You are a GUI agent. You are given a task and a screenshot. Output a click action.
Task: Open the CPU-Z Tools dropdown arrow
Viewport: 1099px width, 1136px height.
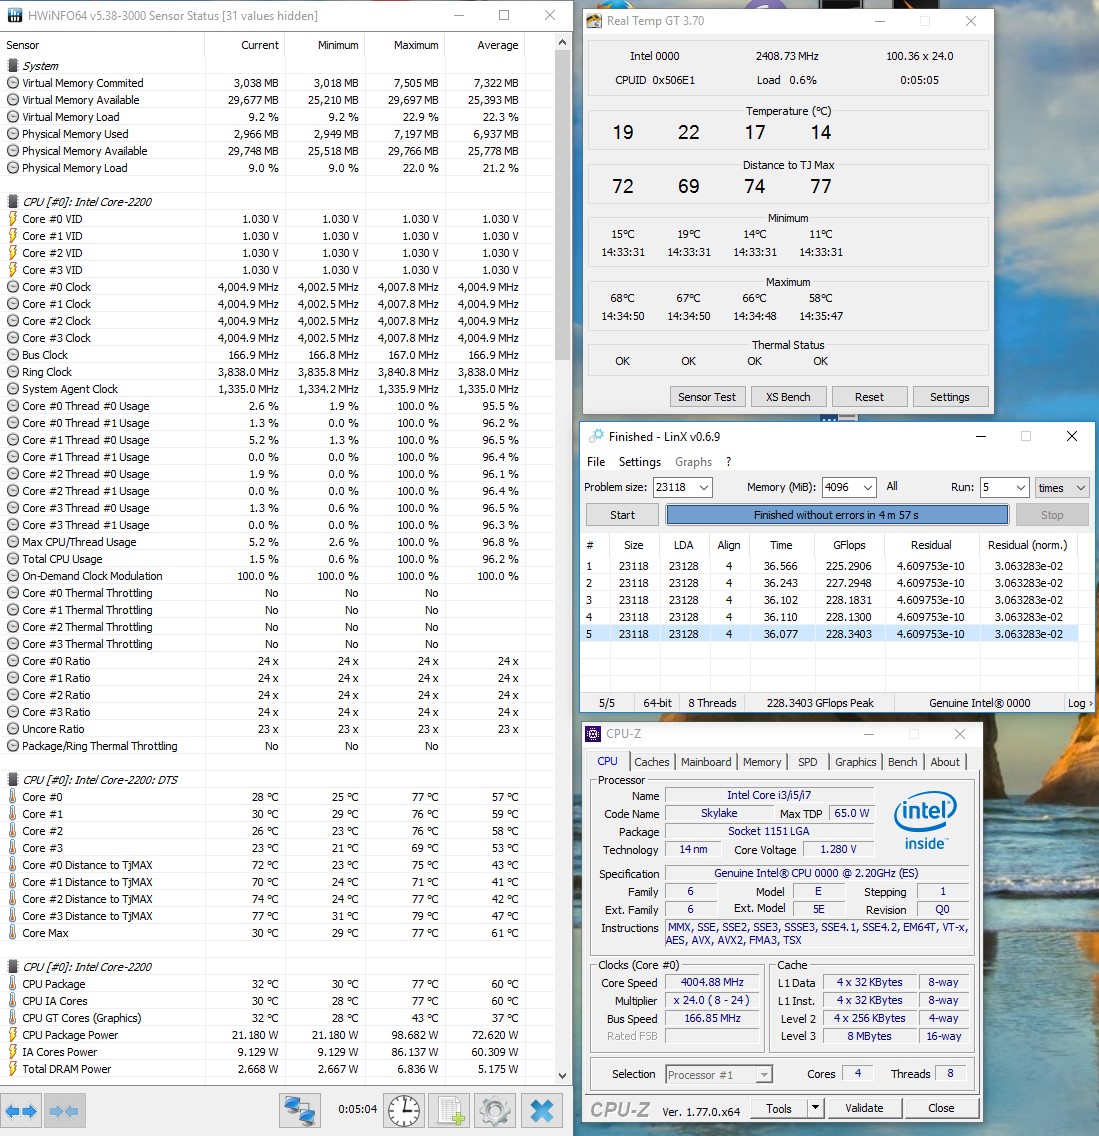[x=816, y=1107]
